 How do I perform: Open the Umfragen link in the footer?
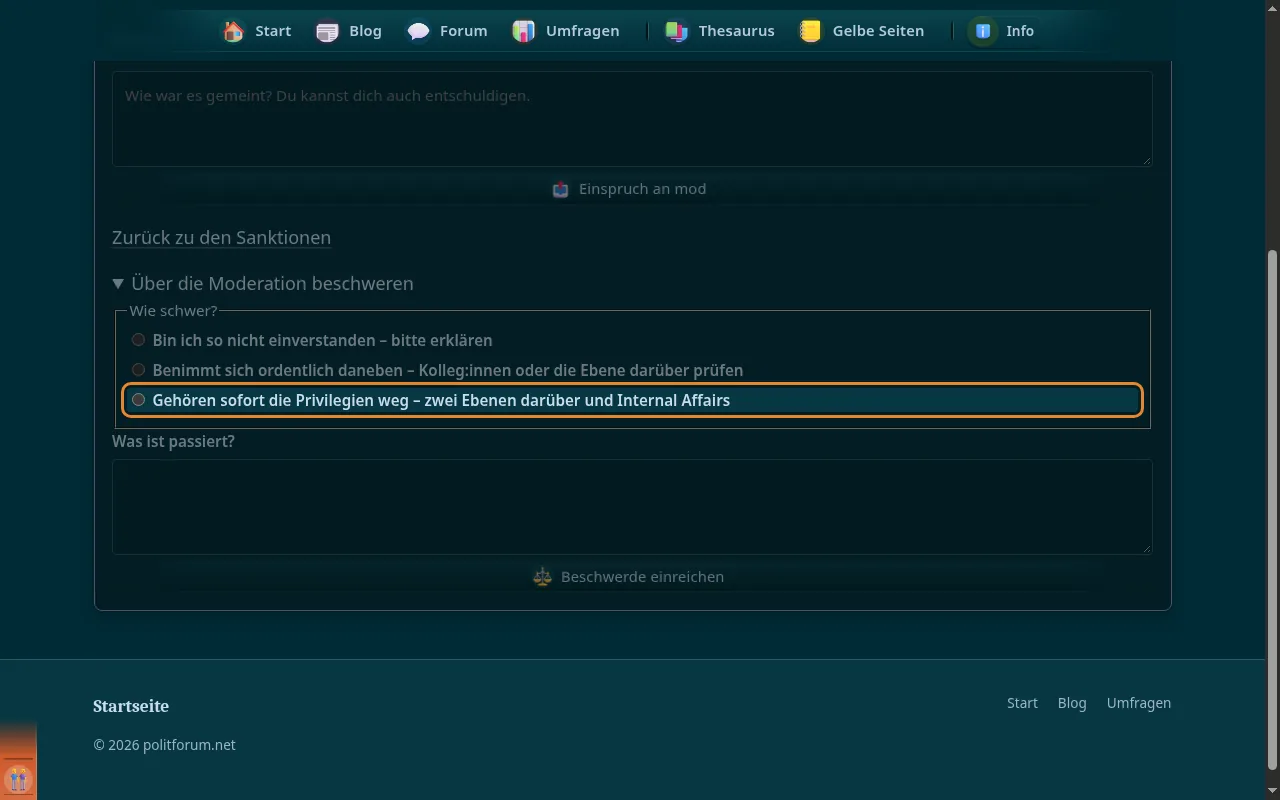tap(1138, 703)
